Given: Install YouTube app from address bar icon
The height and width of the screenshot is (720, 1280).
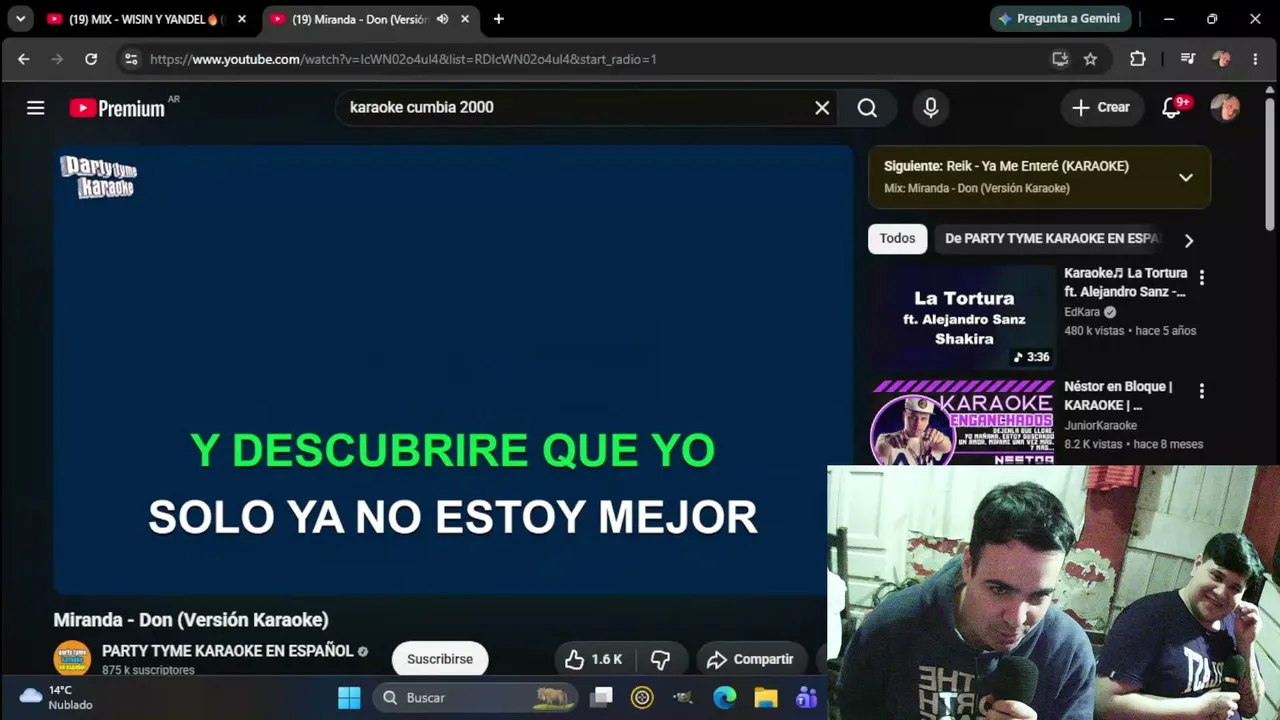Looking at the screenshot, I should pyautogui.click(x=1060, y=59).
